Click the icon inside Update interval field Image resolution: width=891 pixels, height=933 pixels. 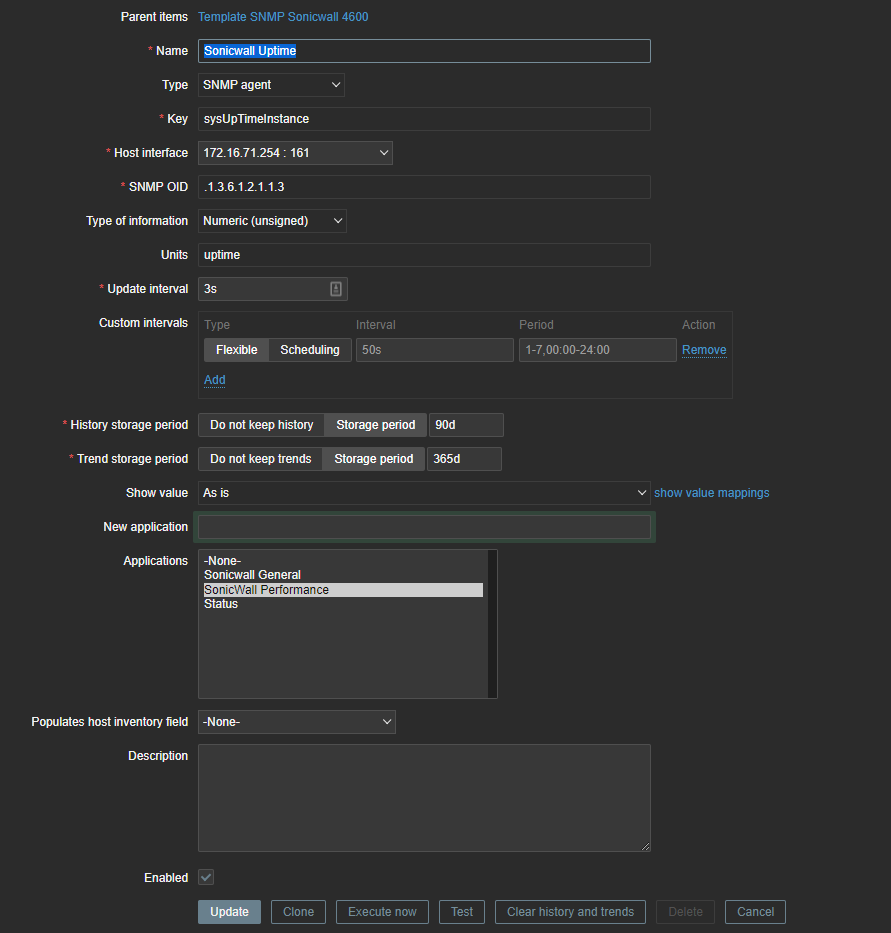pyautogui.click(x=336, y=289)
